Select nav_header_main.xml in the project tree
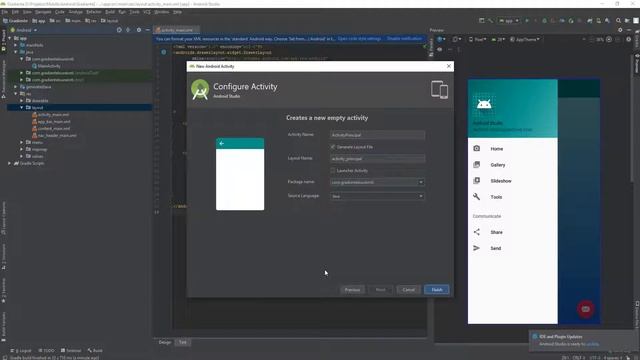Viewport: 640px width, 360px height. pyautogui.click(x=54, y=136)
